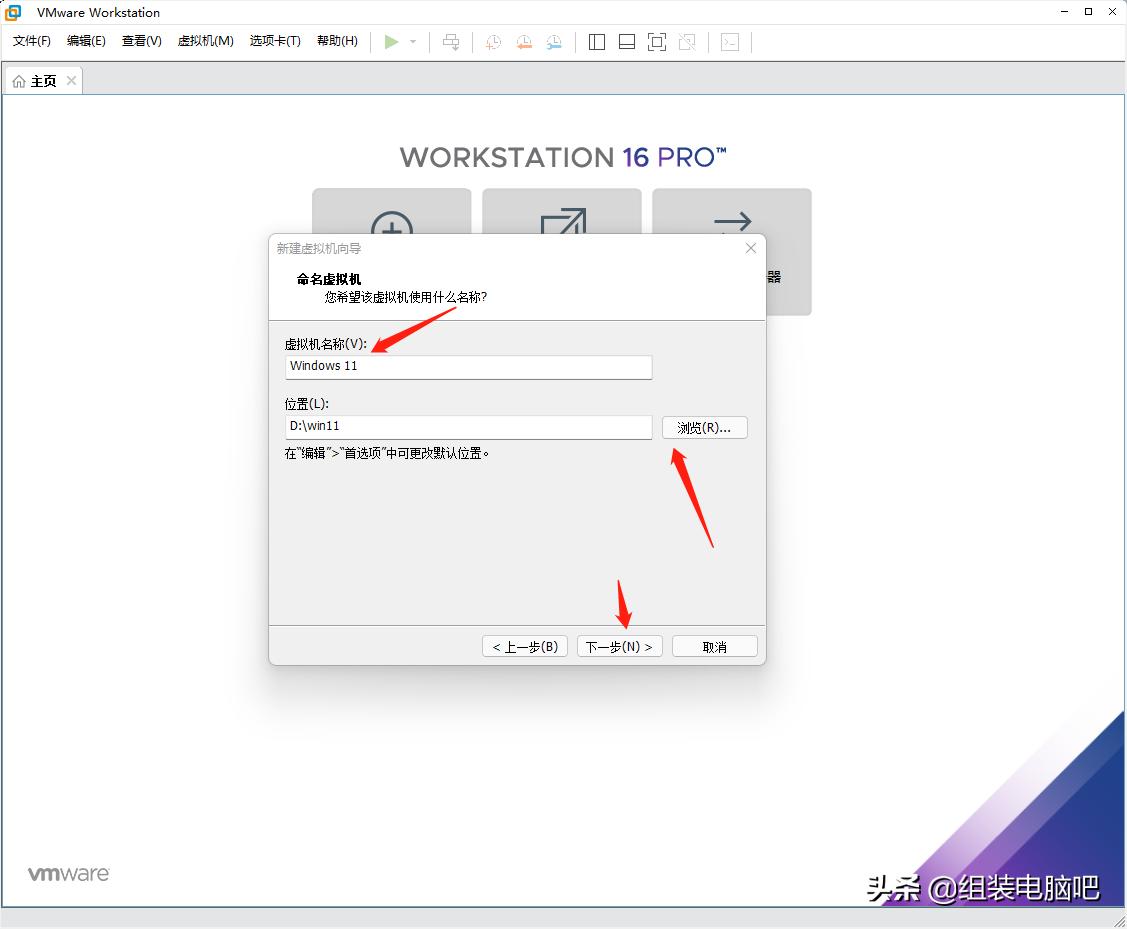
Task: Open the 虚拟机(M) menu
Action: (205, 41)
